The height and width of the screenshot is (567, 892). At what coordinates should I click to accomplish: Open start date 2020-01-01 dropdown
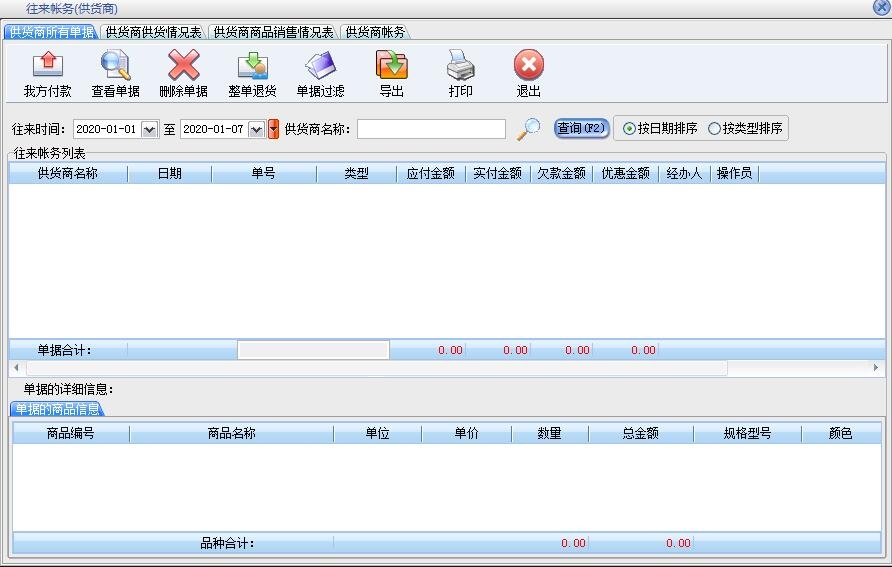coord(150,130)
